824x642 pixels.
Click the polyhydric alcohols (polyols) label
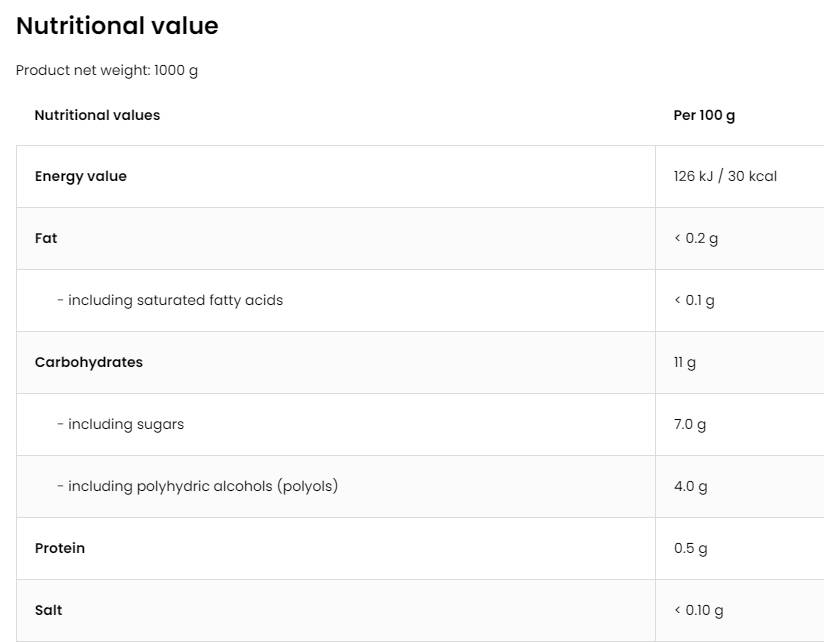pyautogui.click(x=198, y=486)
